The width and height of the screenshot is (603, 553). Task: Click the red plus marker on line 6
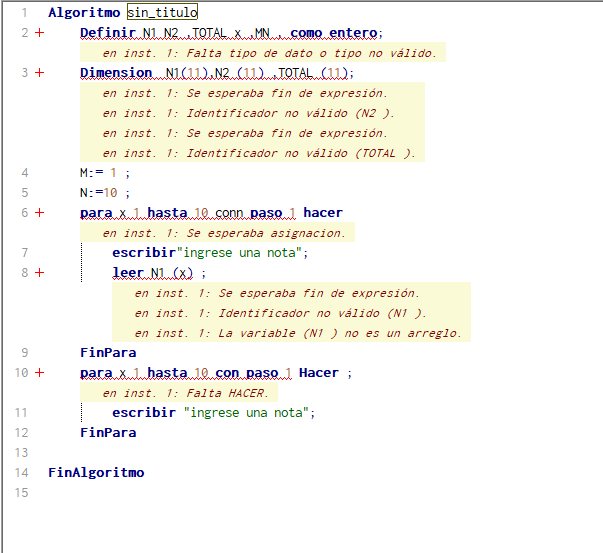click(x=39, y=213)
